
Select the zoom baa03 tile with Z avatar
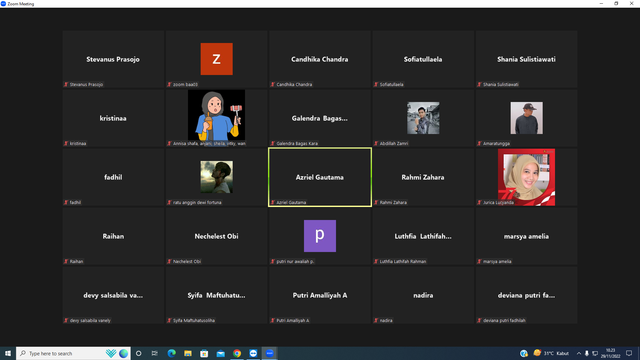pos(216,59)
